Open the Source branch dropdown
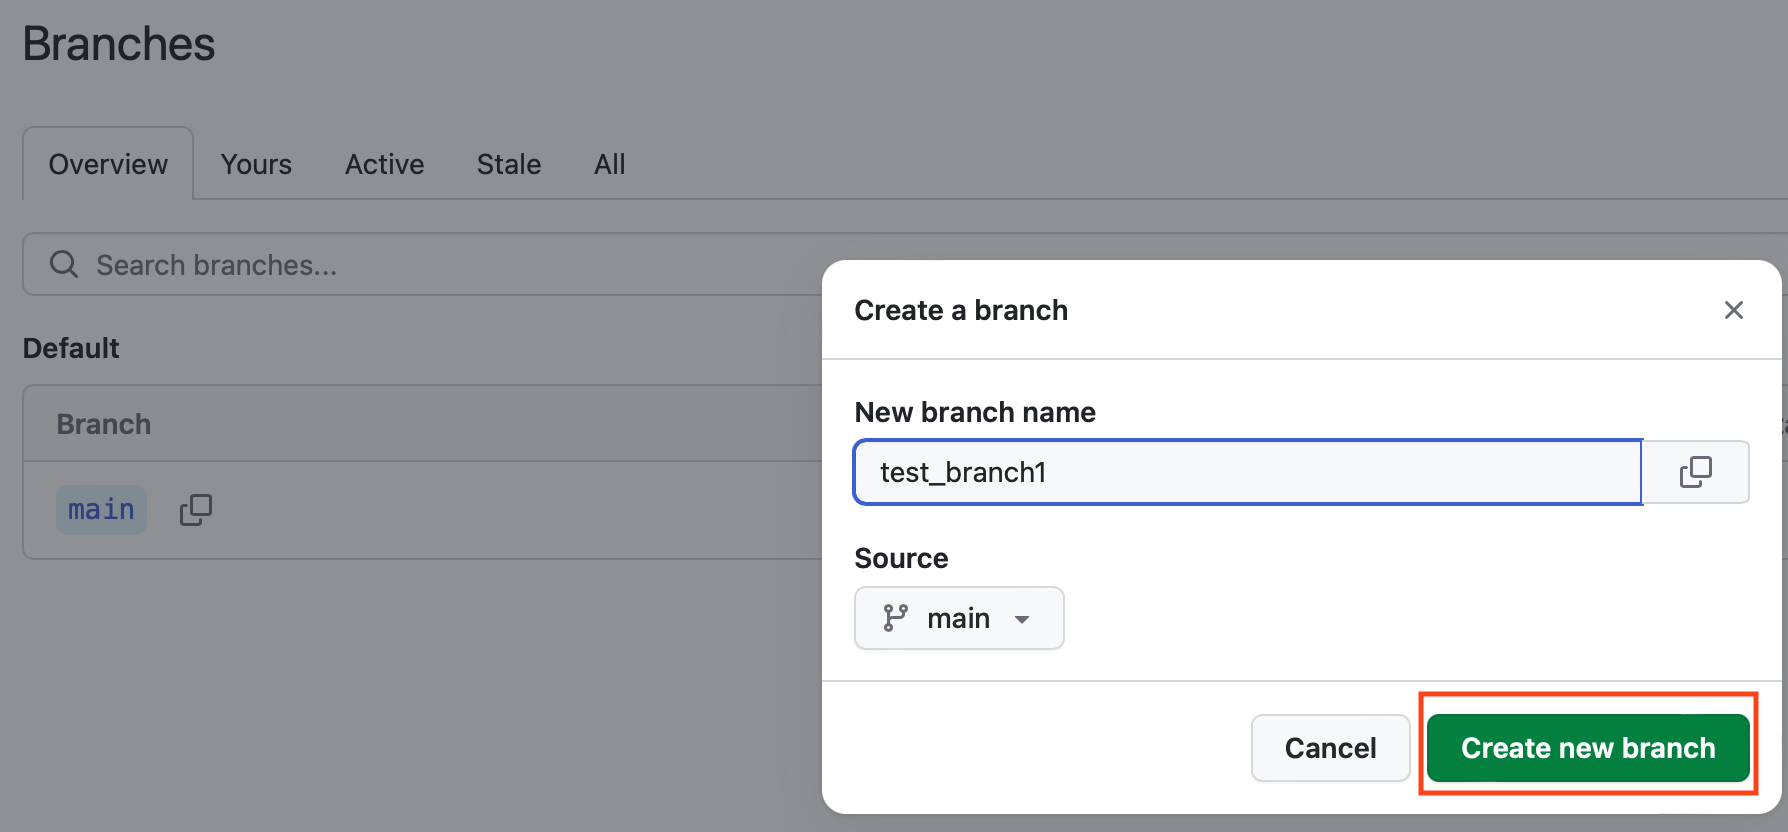Image resolution: width=1788 pixels, height=832 pixels. point(958,618)
